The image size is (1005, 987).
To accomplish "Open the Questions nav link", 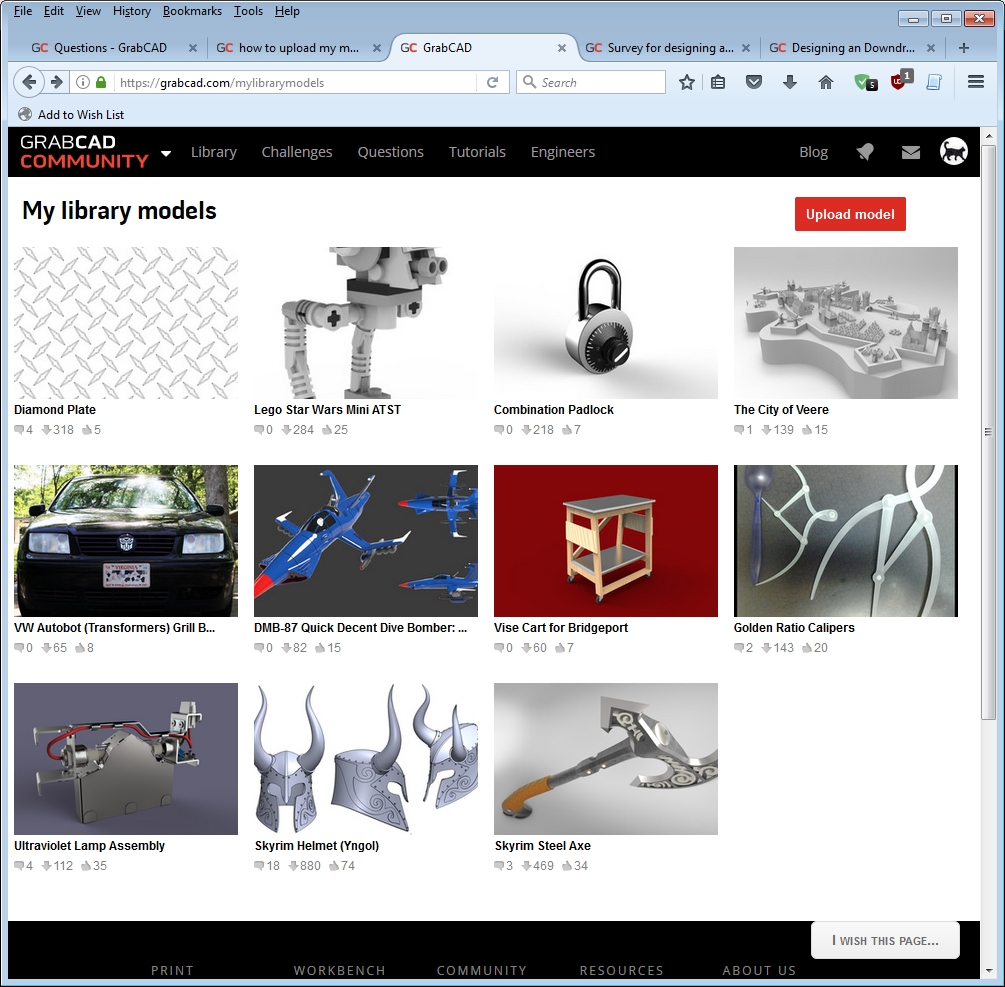I will coord(390,152).
